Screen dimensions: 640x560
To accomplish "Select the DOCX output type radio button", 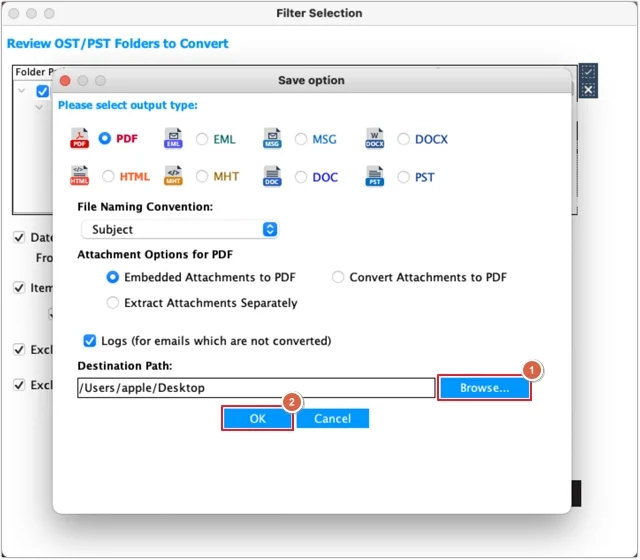I will coord(403,139).
